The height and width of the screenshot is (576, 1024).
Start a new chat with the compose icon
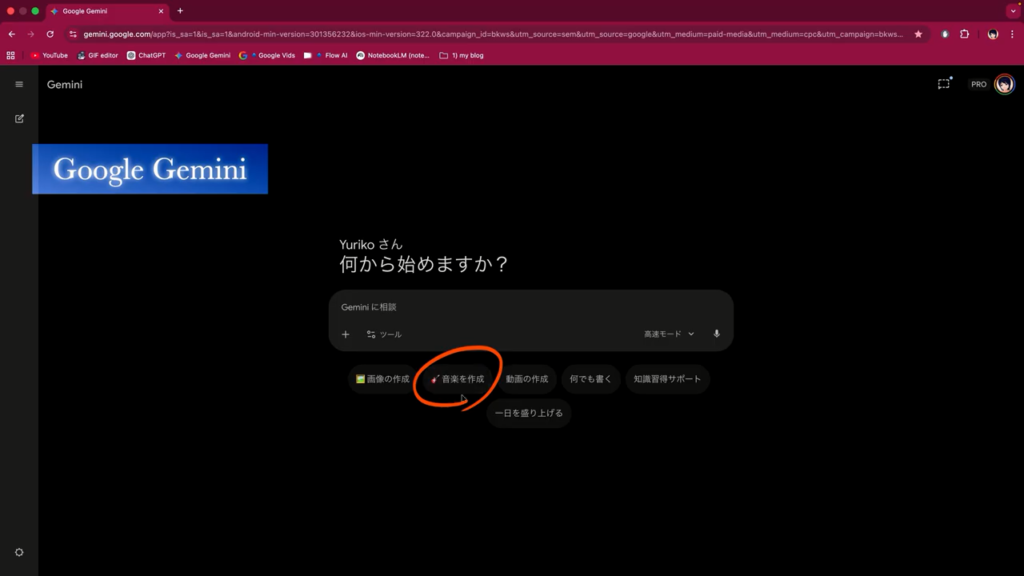(19, 119)
